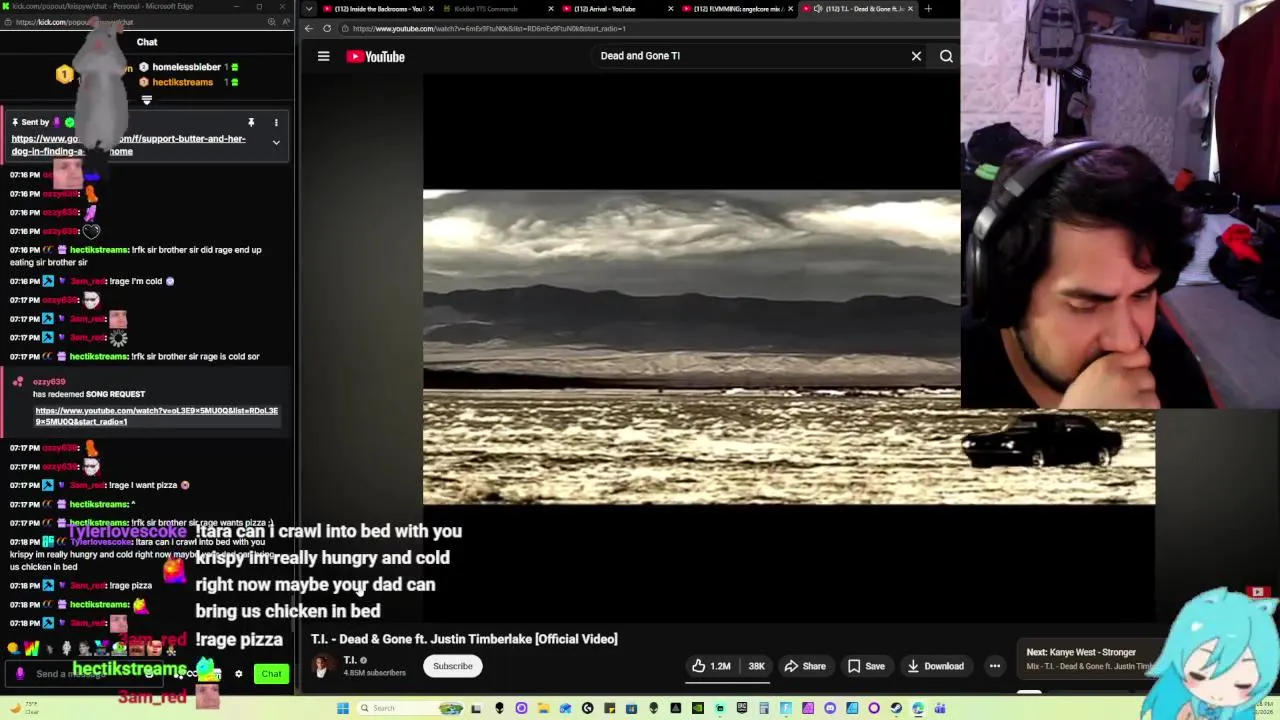This screenshot has height=720, width=1280.
Task: Open the YouTube hamburger guide menu
Action: [x=323, y=56]
